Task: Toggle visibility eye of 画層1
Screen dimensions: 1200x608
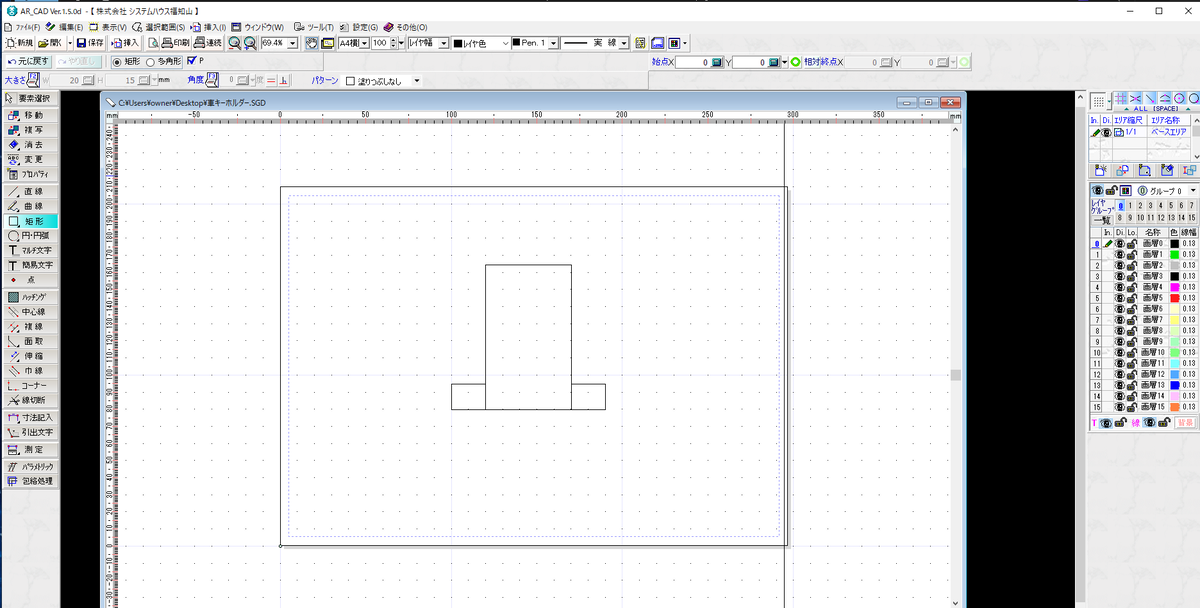Action: [x=1120, y=255]
